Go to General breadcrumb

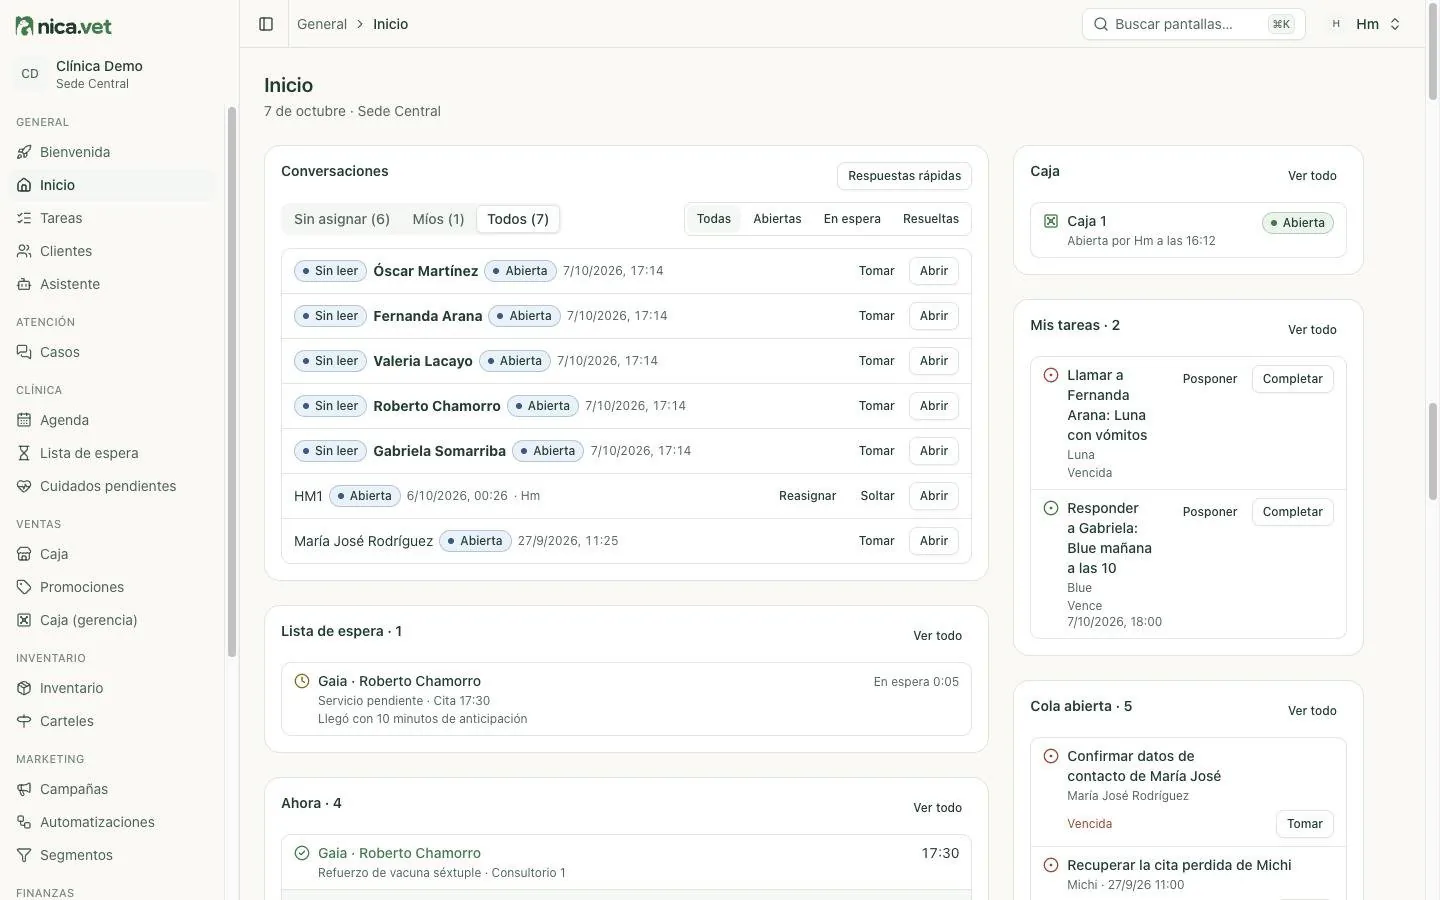click(322, 24)
